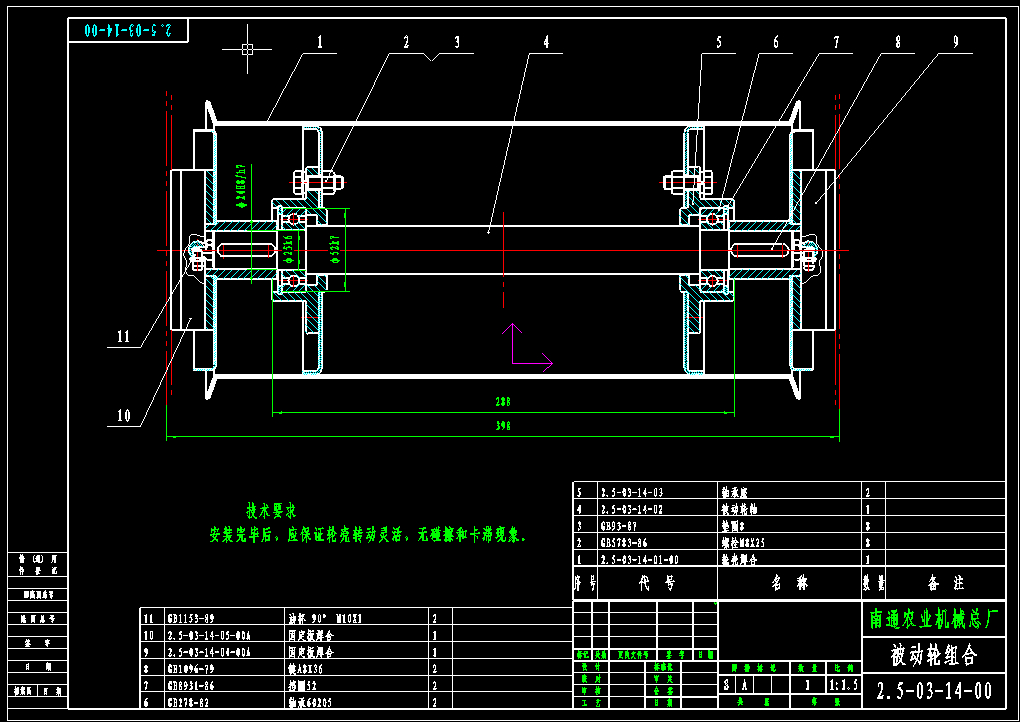This screenshot has width=1020, height=722.
Task: Select the Φ24H8/h7 fit dimension
Action: (243, 185)
